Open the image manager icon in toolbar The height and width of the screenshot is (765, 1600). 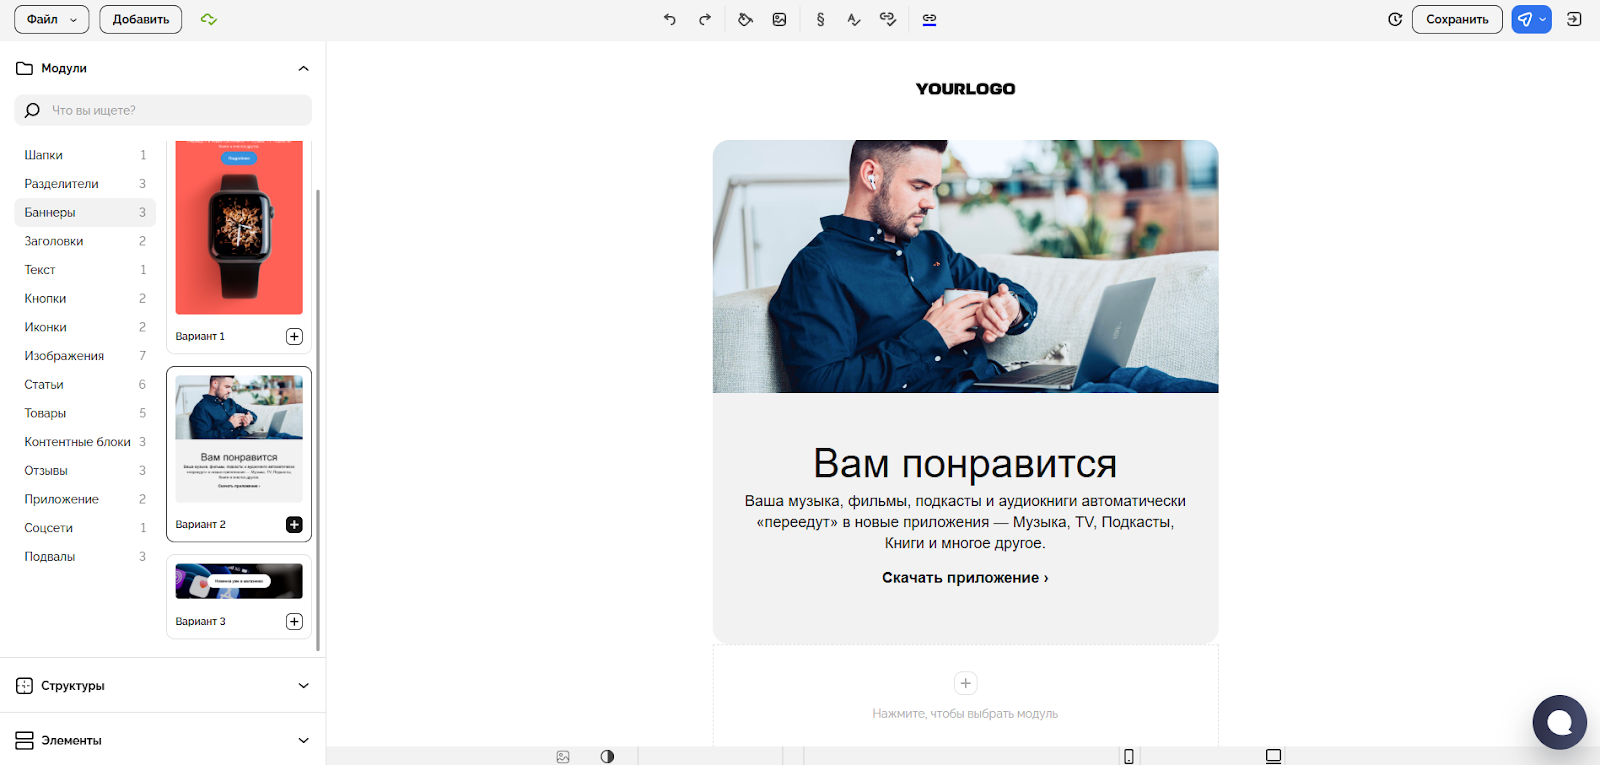[x=780, y=19]
